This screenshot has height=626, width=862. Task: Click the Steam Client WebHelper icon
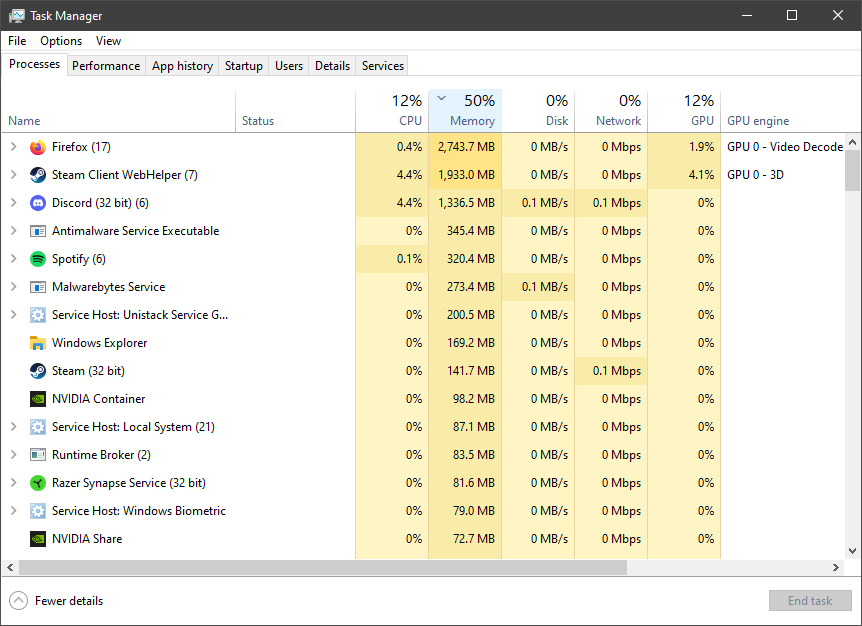(x=37, y=175)
